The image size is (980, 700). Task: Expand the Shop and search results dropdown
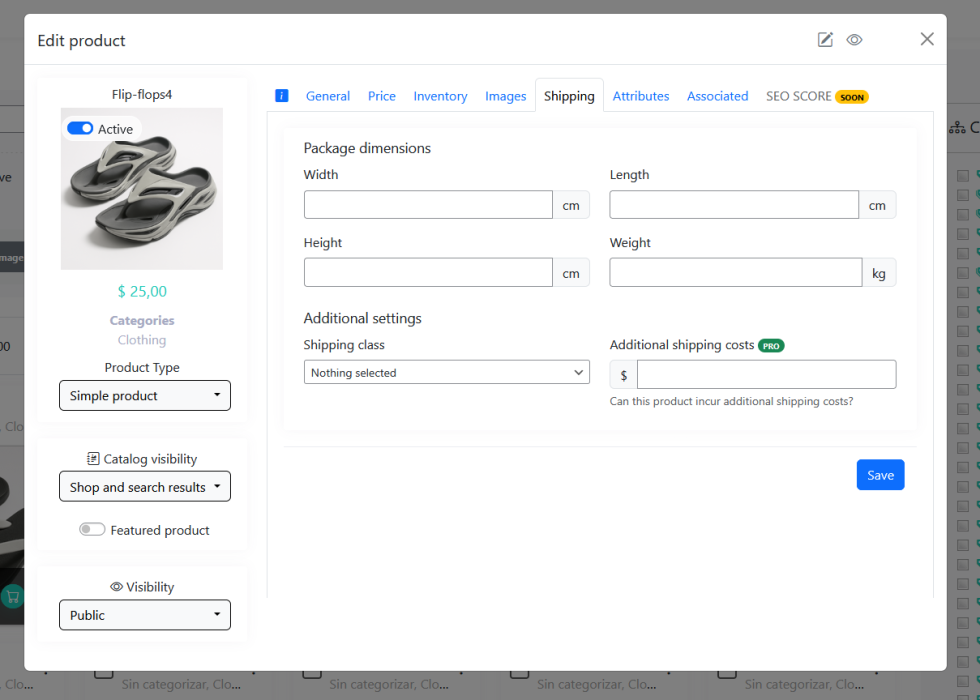pyautogui.click(x=145, y=487)
